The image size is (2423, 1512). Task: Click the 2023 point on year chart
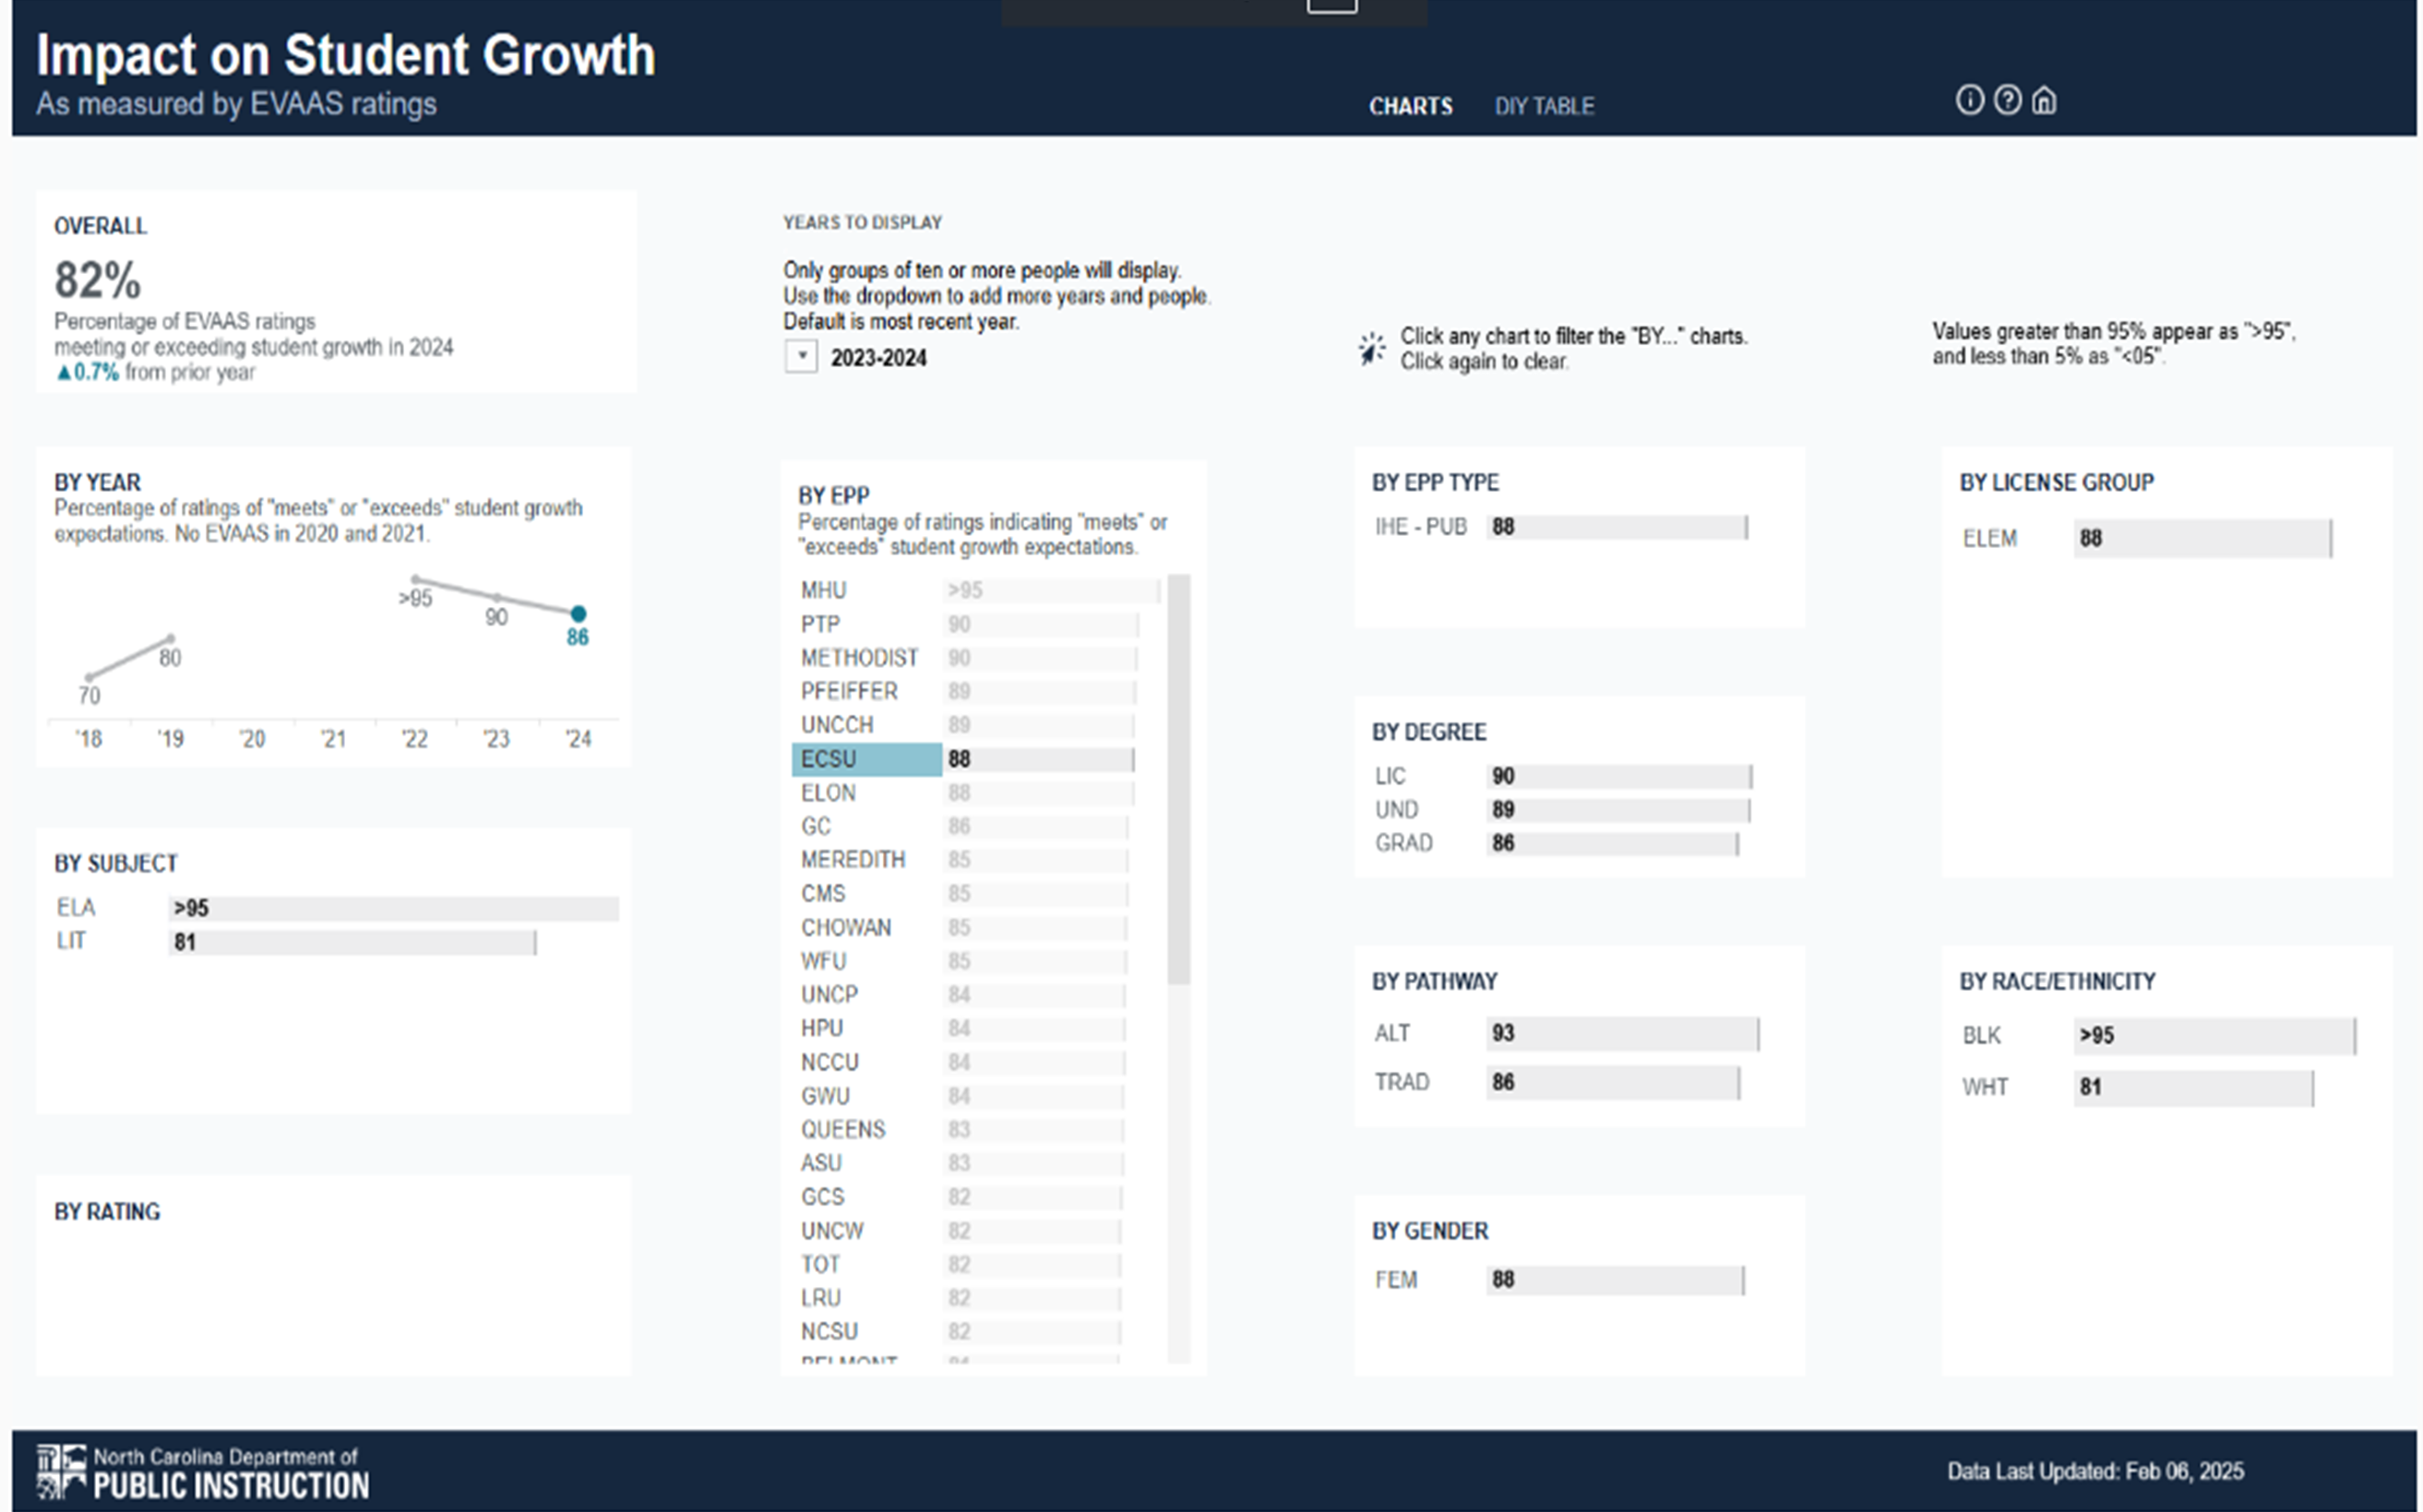click(497, 597)
